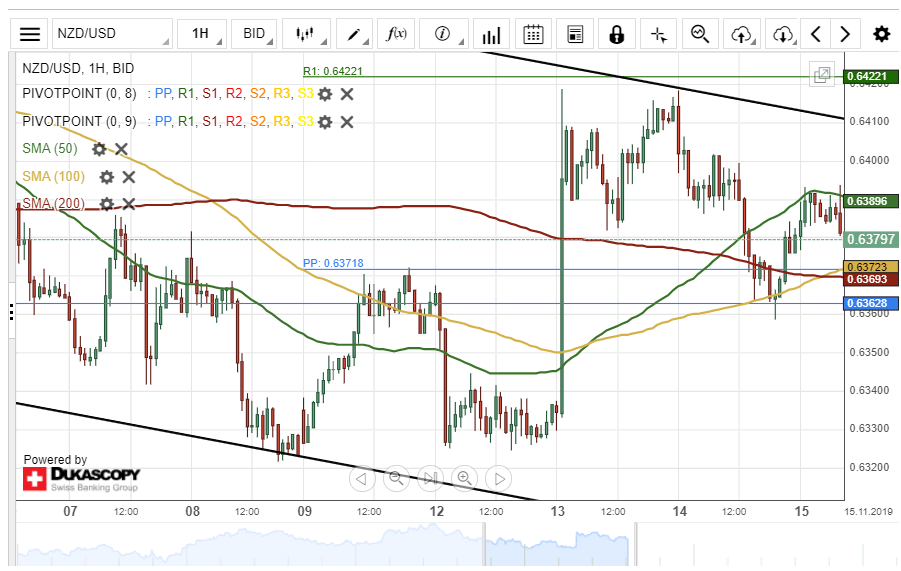Toggle the chart lock icon

(616, 34)
